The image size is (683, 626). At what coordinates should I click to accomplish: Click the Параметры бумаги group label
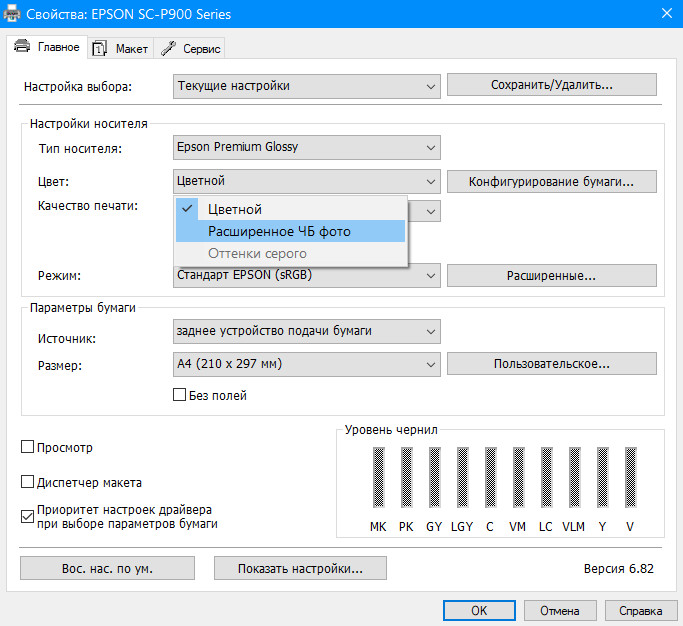point(82,308)
